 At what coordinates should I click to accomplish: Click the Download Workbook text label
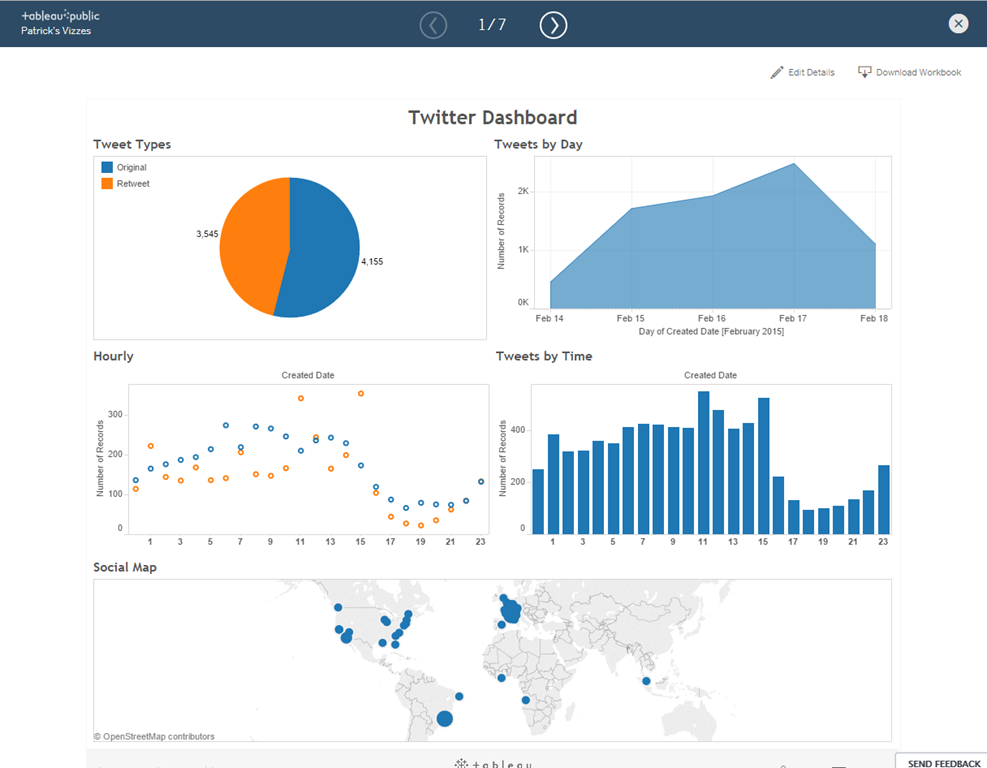pos(917,71)
